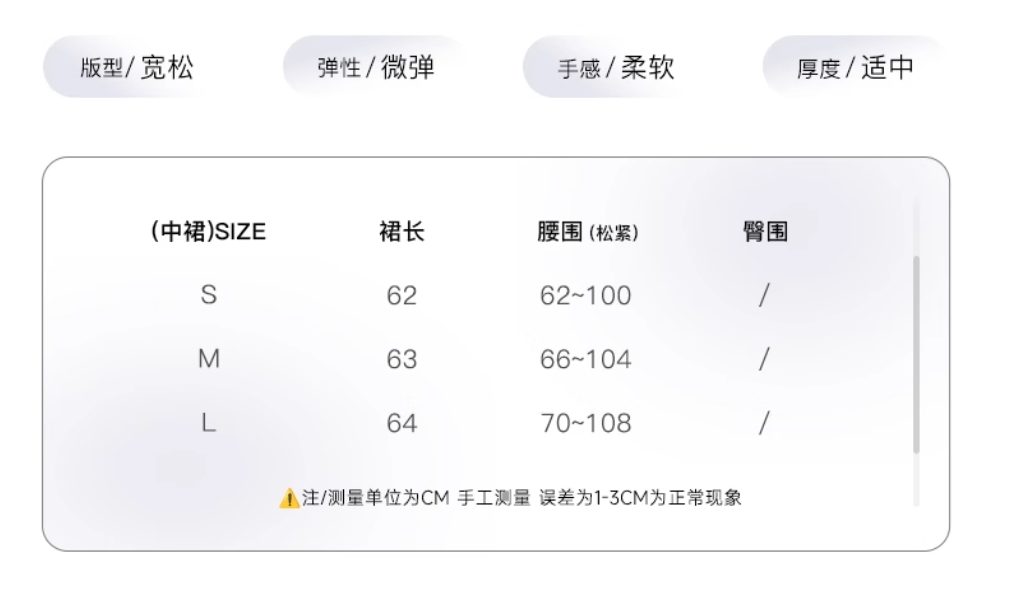Select the S size row label
1033x615 pixels.
click(x=208, y=296)
